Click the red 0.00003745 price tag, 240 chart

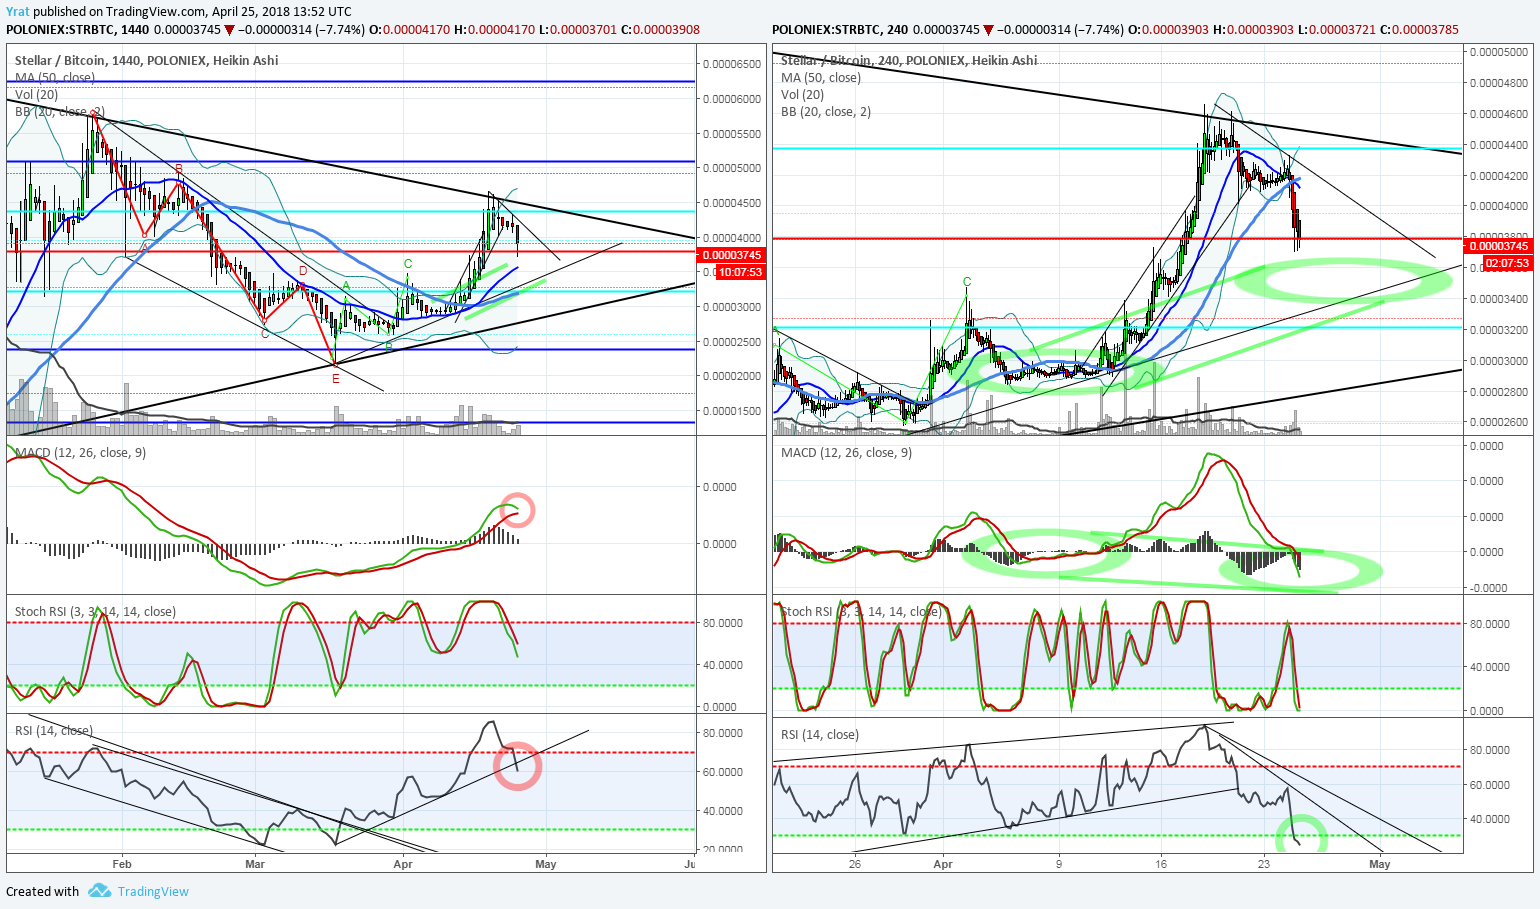coord(1497,246)
